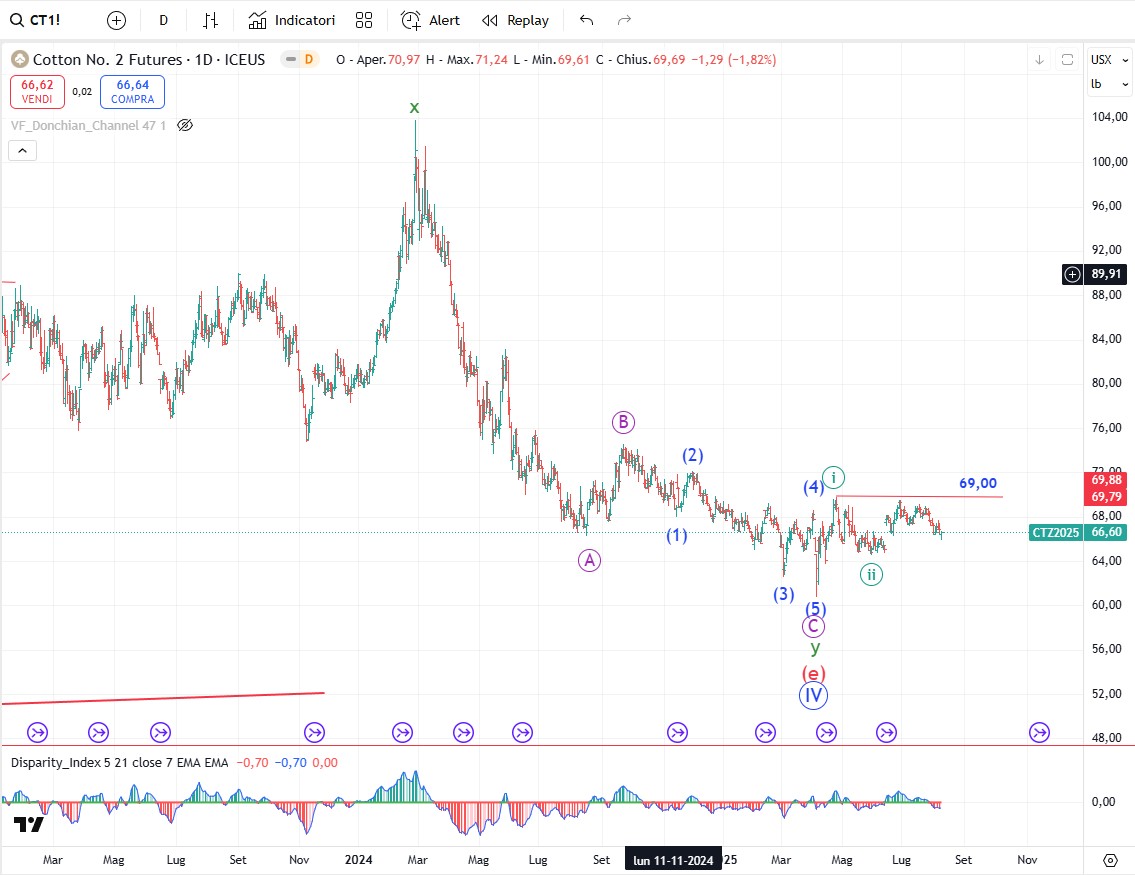Click the TradingView logo on the chart

(x=28, y=824)
